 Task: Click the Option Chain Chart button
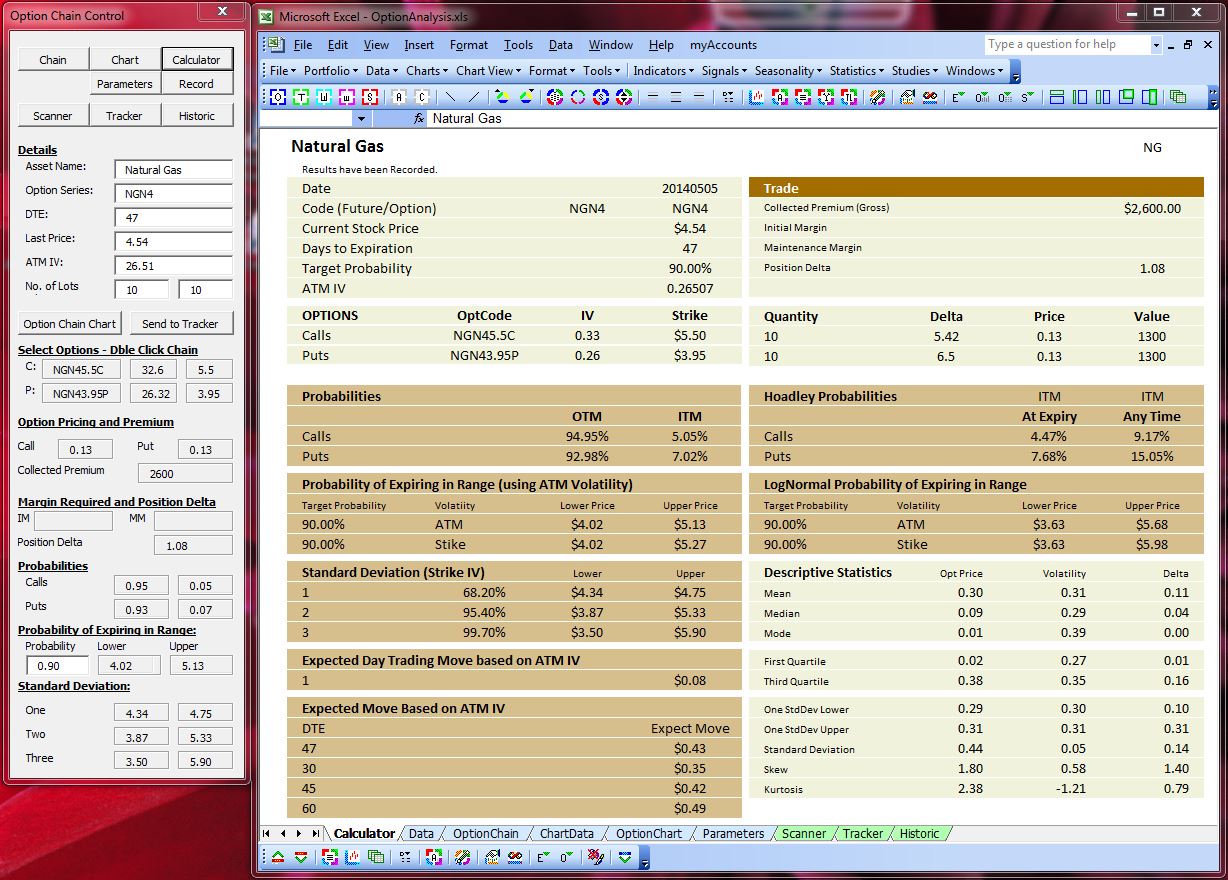70,323
